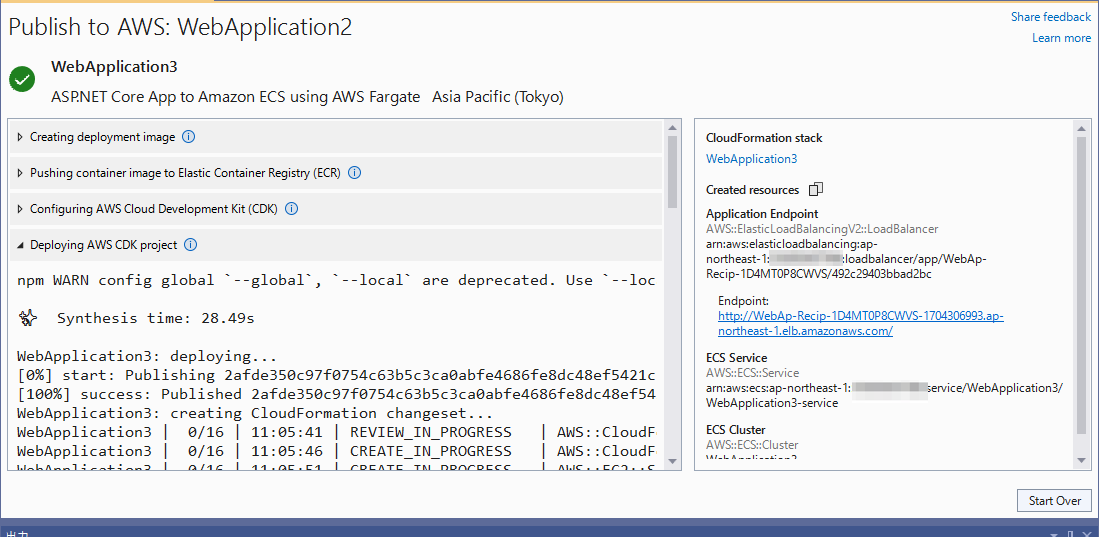Click the AWS::ECS::Cluster type text
Image resolution: width=1099 pixels, height=537 pixels.
click(x=752, y=444)
